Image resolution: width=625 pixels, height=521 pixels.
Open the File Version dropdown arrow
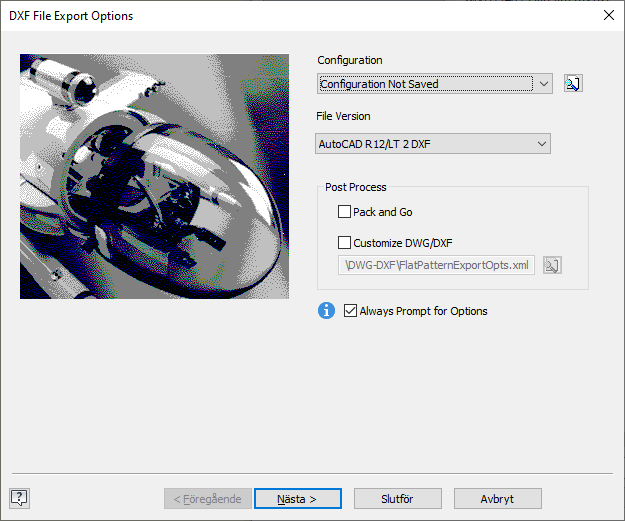click(541, 144)
